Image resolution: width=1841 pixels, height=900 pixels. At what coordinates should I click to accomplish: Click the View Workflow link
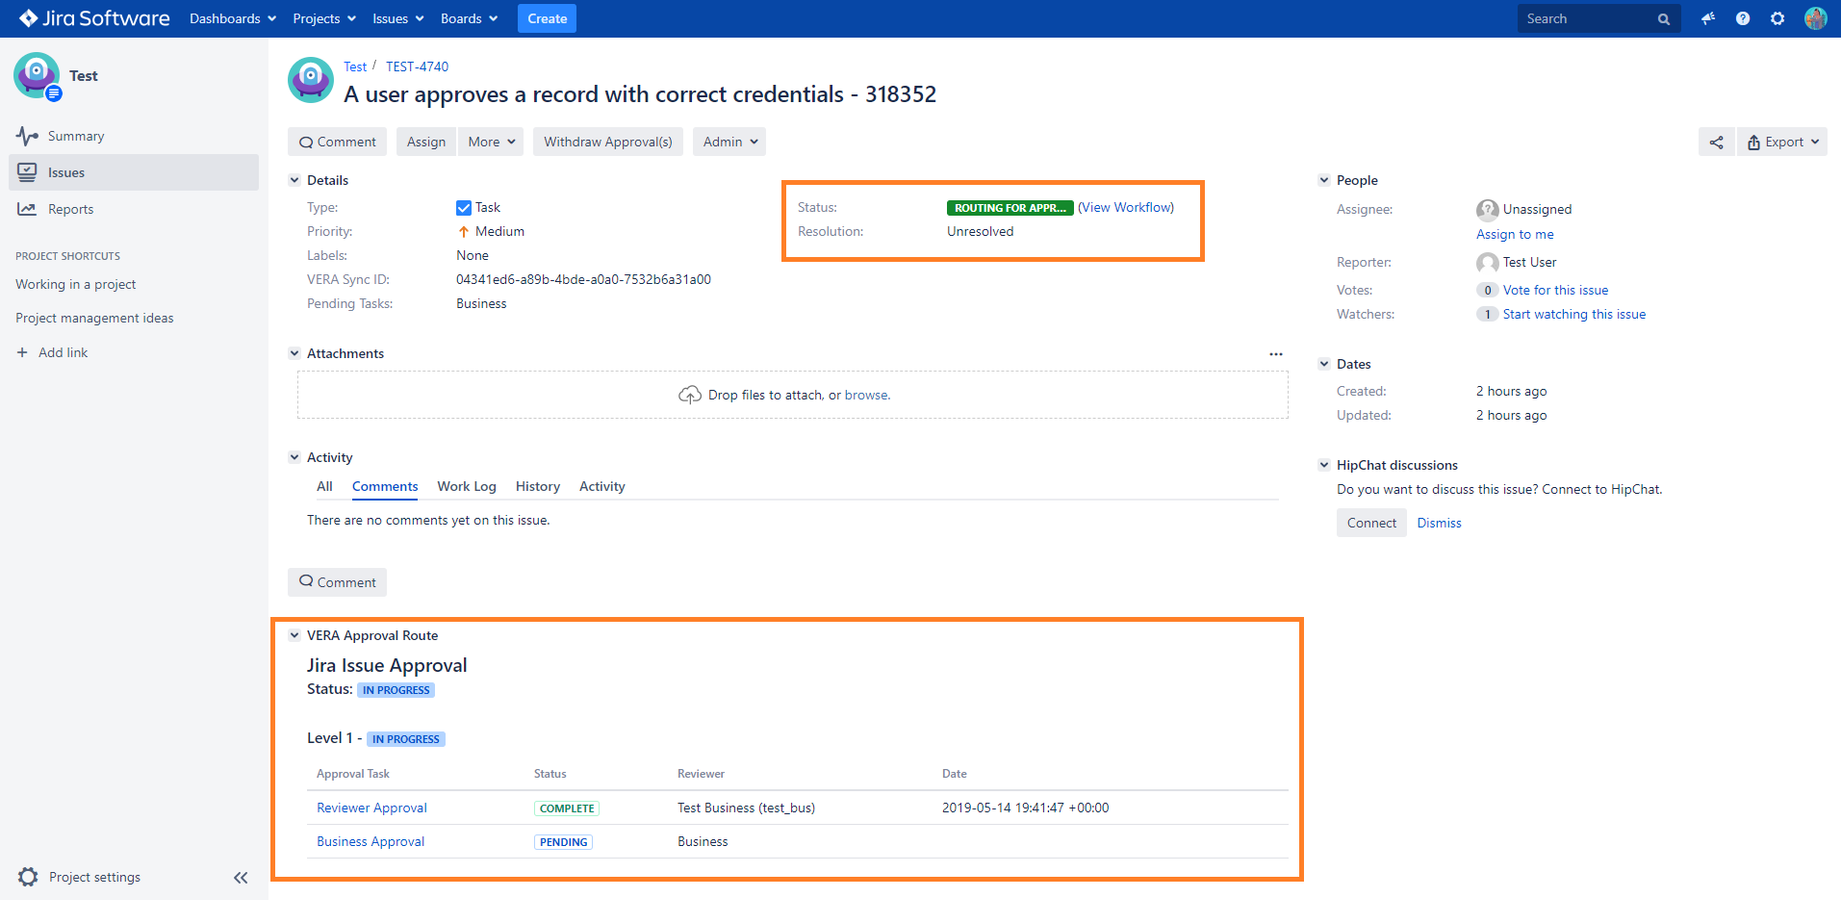[1126, 207]
